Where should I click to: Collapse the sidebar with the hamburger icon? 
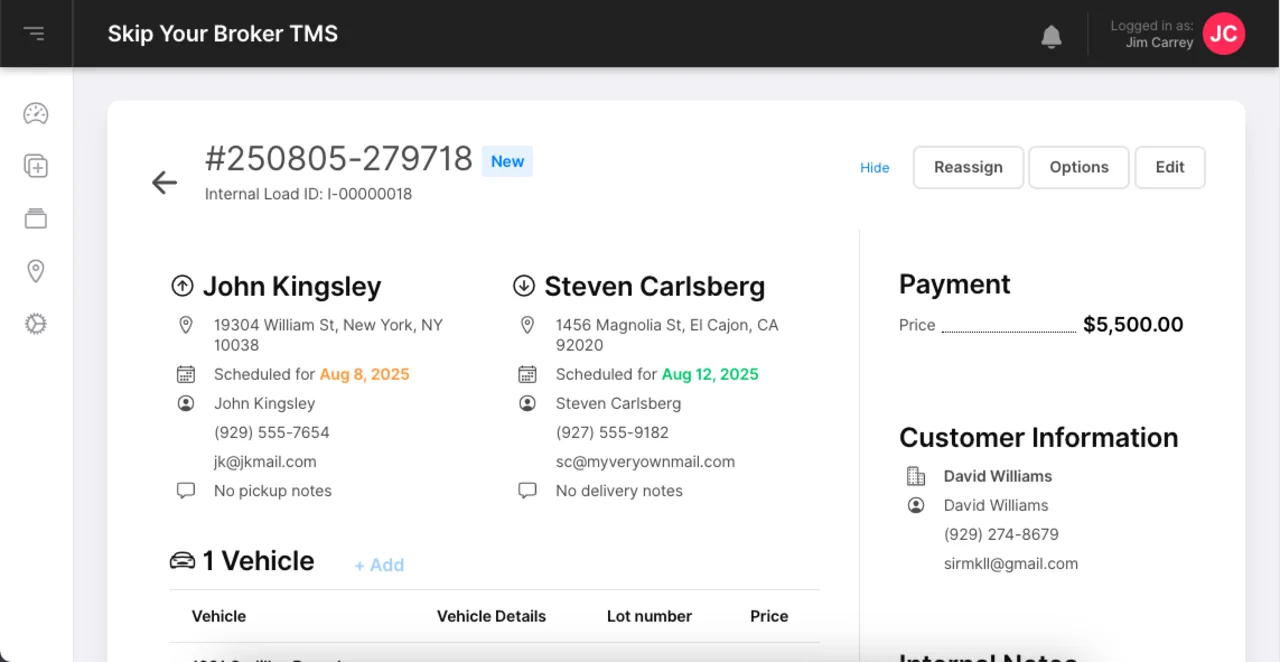pyautogui.click(x=36, y=33)
